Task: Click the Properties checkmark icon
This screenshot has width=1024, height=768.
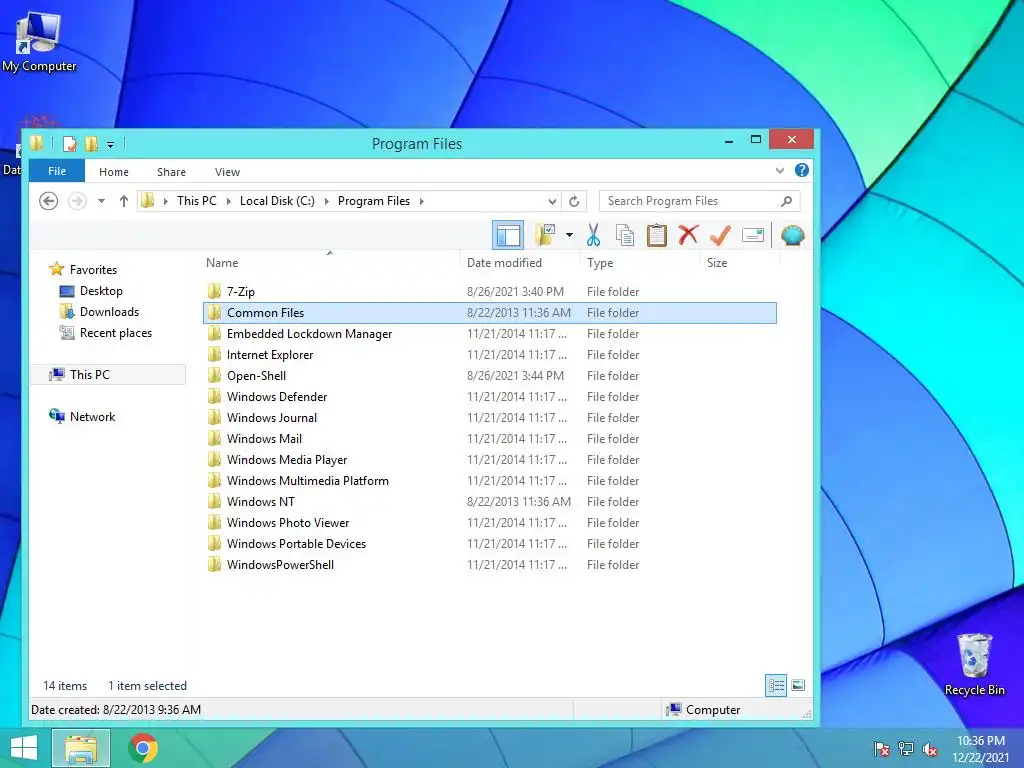Action: 720,235
